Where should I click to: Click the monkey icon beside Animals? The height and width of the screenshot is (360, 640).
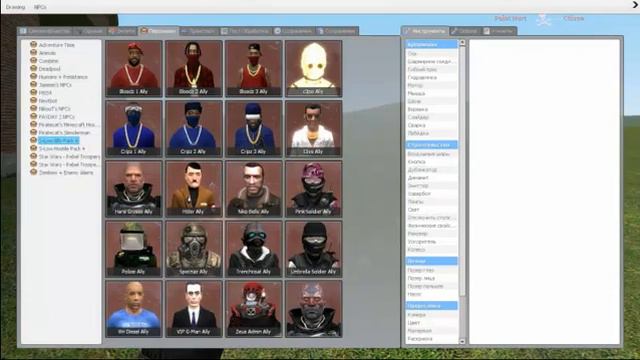[x=33, y=52]
